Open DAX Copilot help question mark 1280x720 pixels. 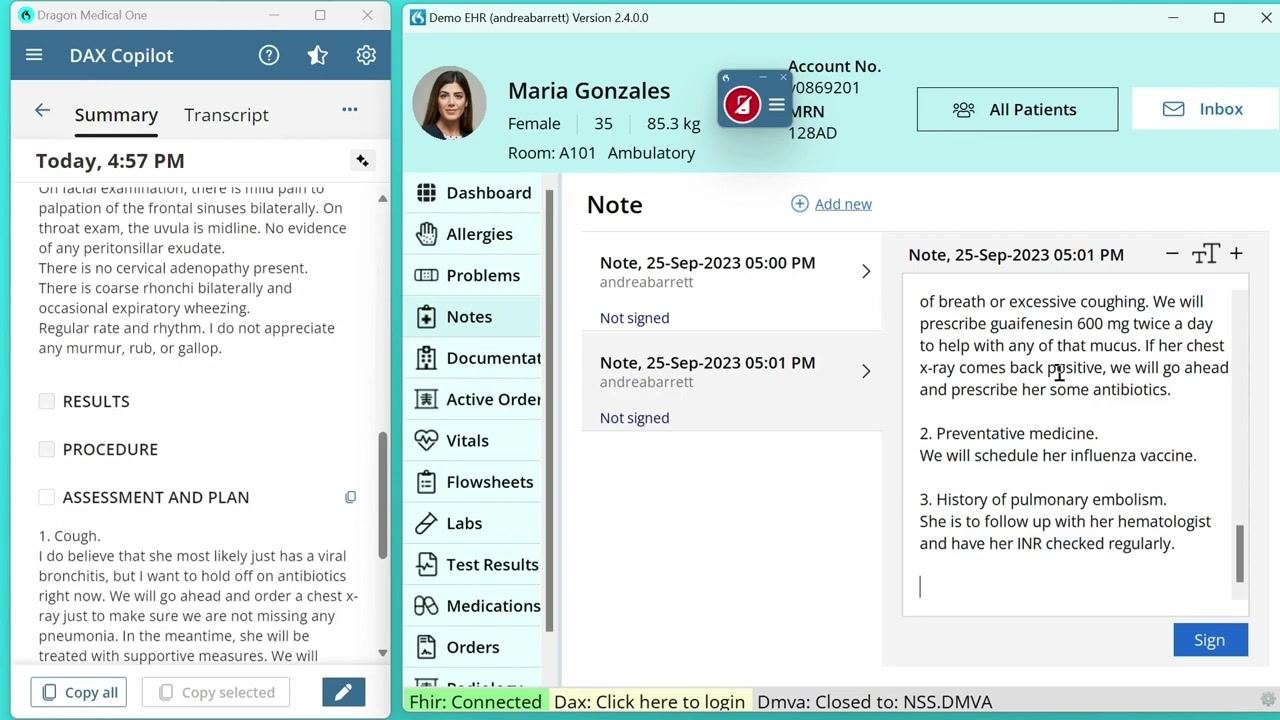click(x=269, y=55)
